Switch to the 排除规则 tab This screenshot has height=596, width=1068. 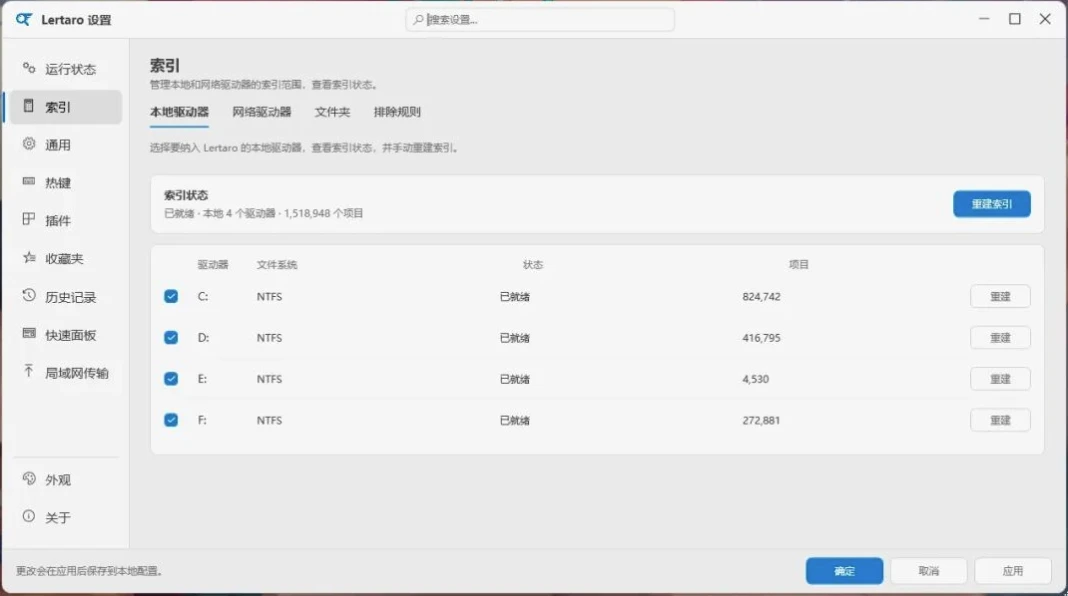click(397, 112)
